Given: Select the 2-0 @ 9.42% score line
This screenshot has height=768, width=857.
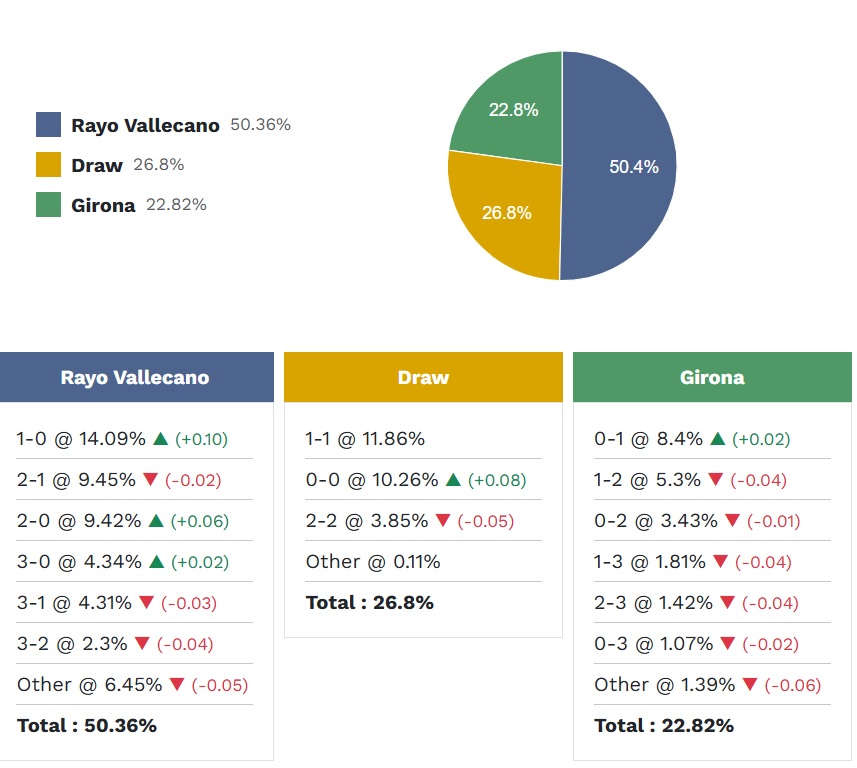Looking at the screenshot, I should click(x=79, y=521).
